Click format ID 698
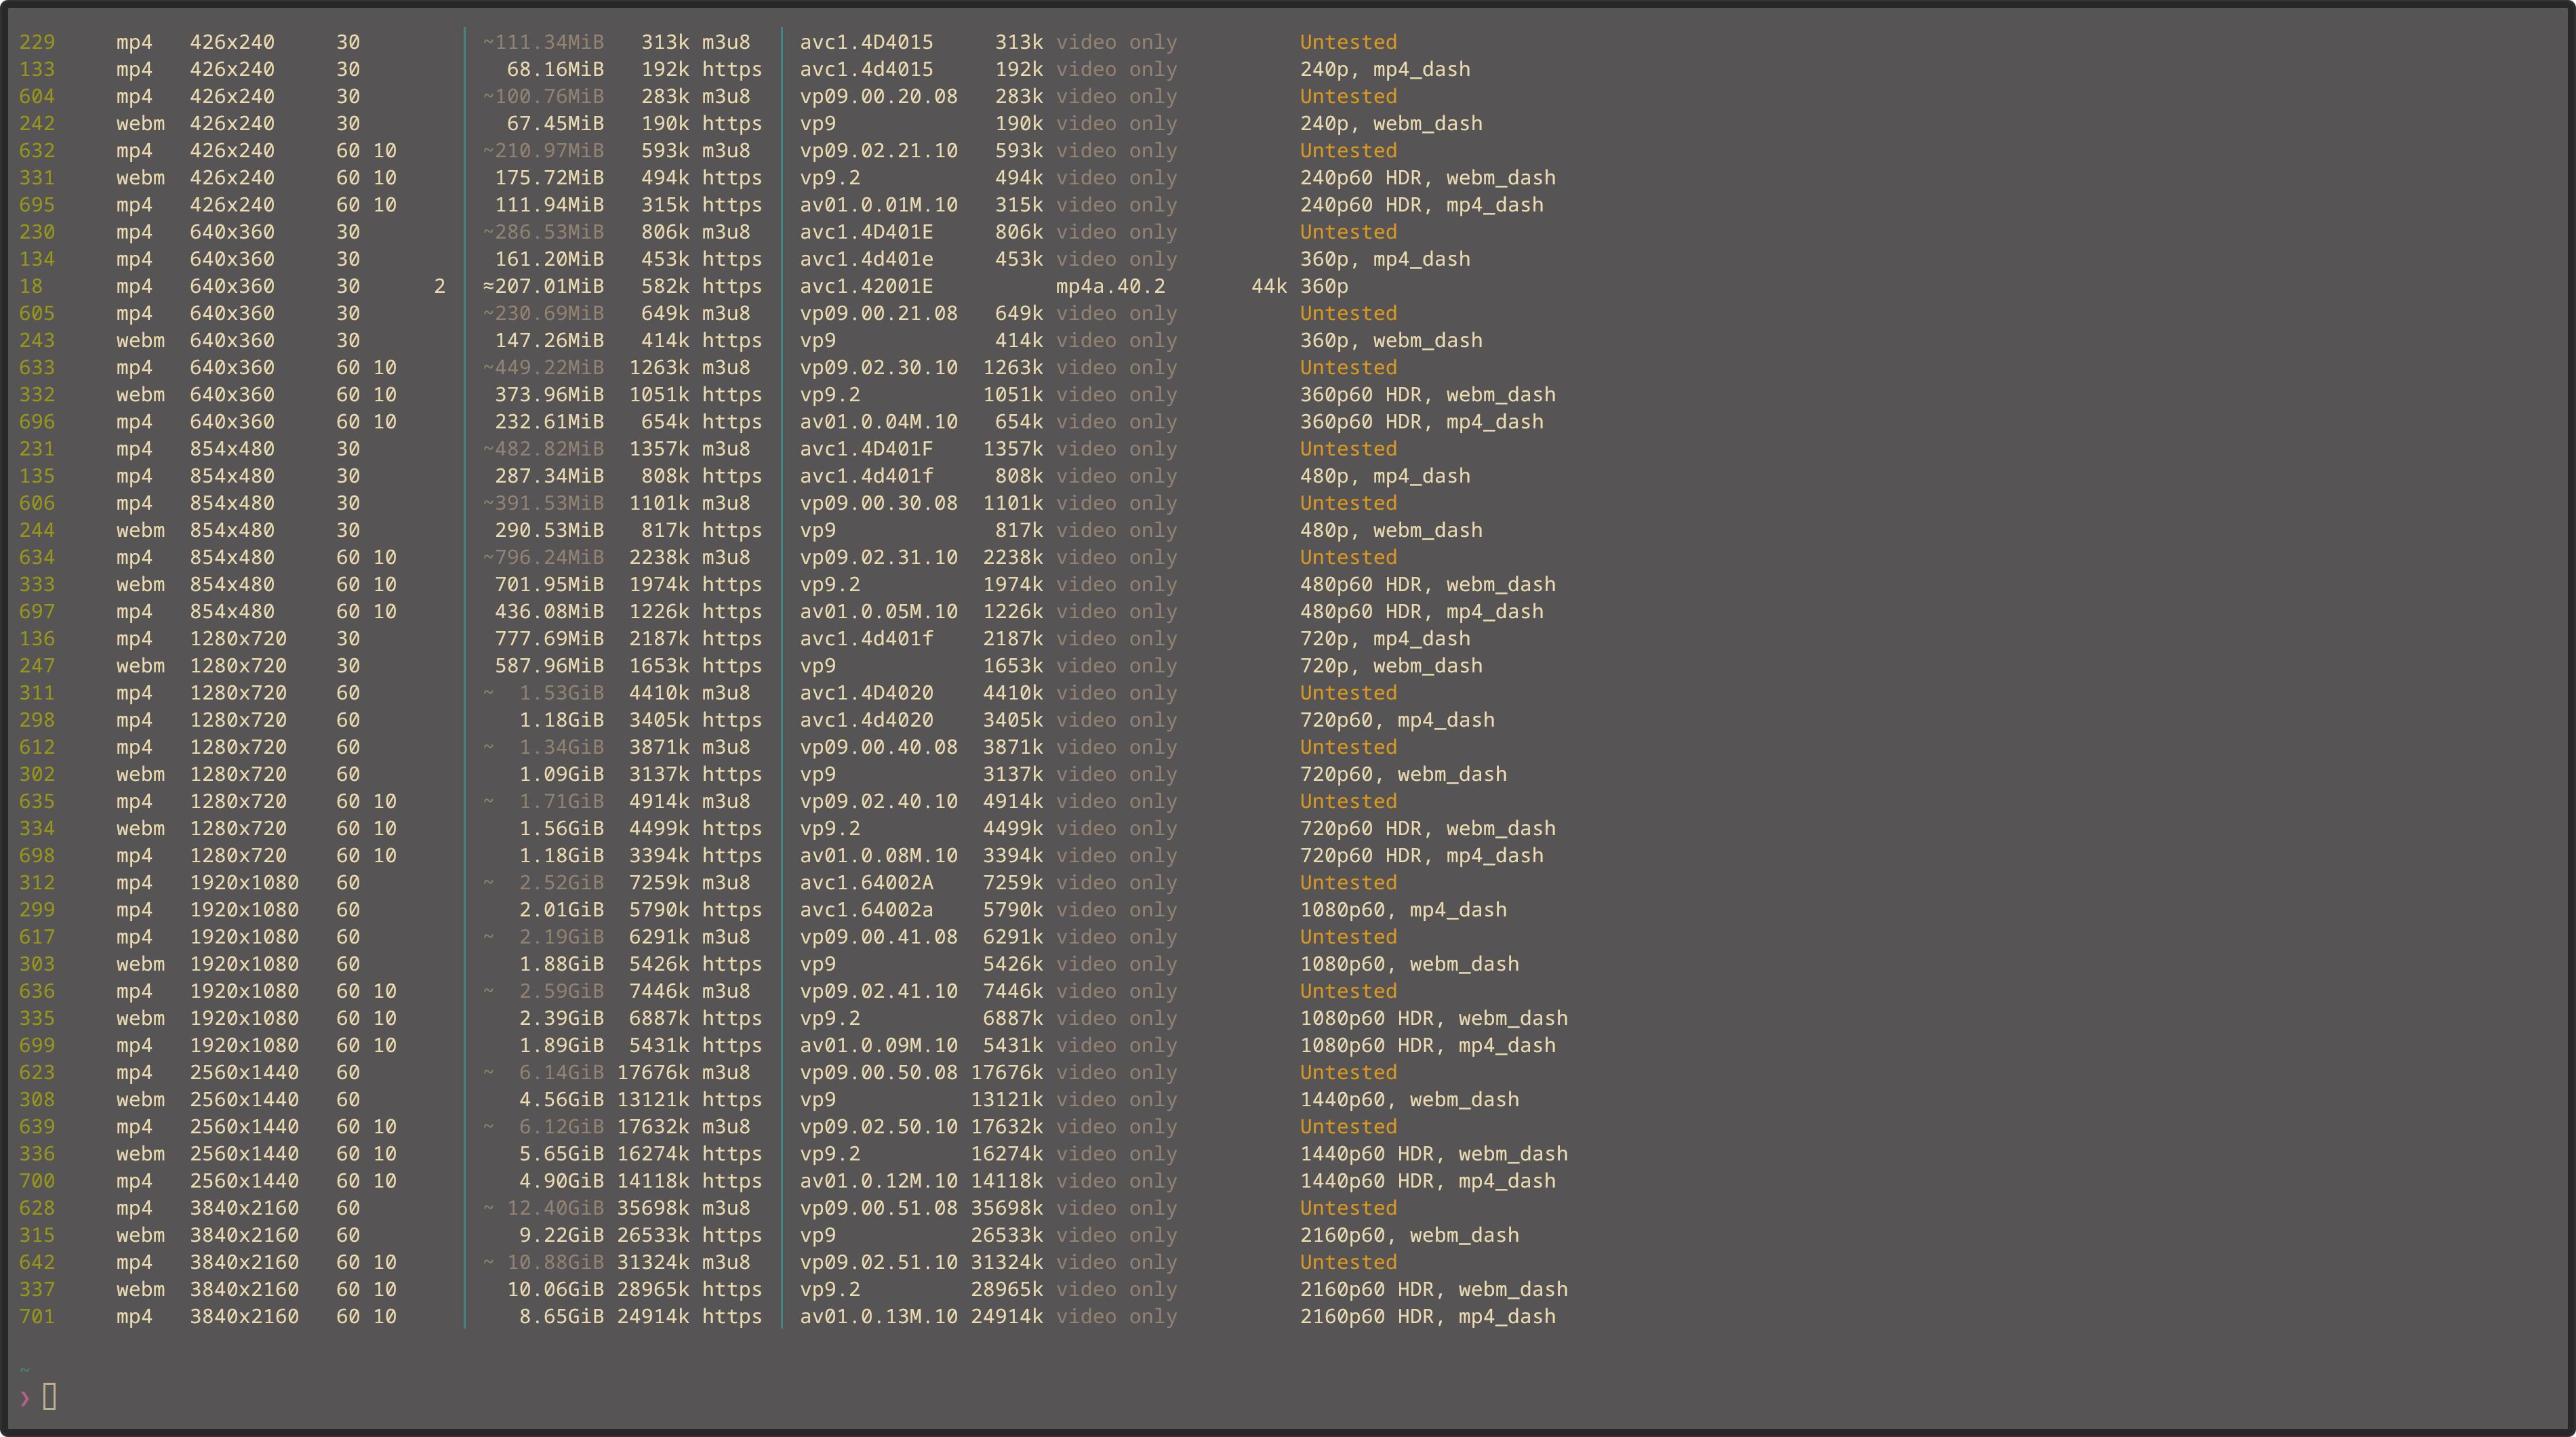 tap(37, 855)
